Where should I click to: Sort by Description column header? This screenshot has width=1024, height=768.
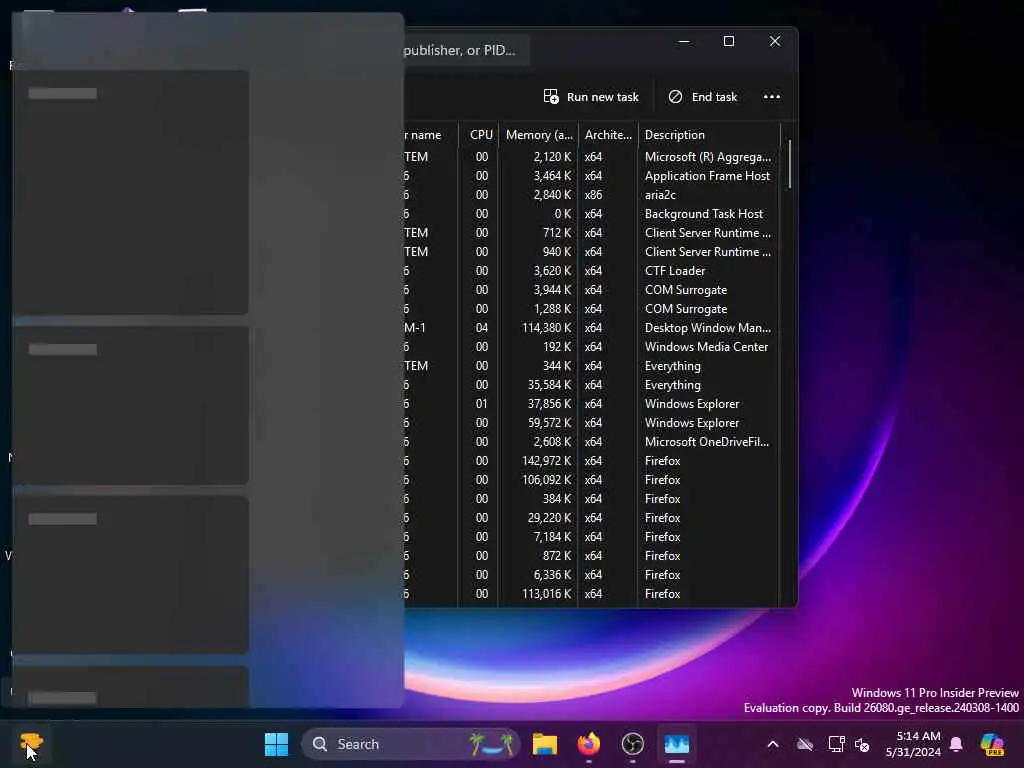coord(709,135)
